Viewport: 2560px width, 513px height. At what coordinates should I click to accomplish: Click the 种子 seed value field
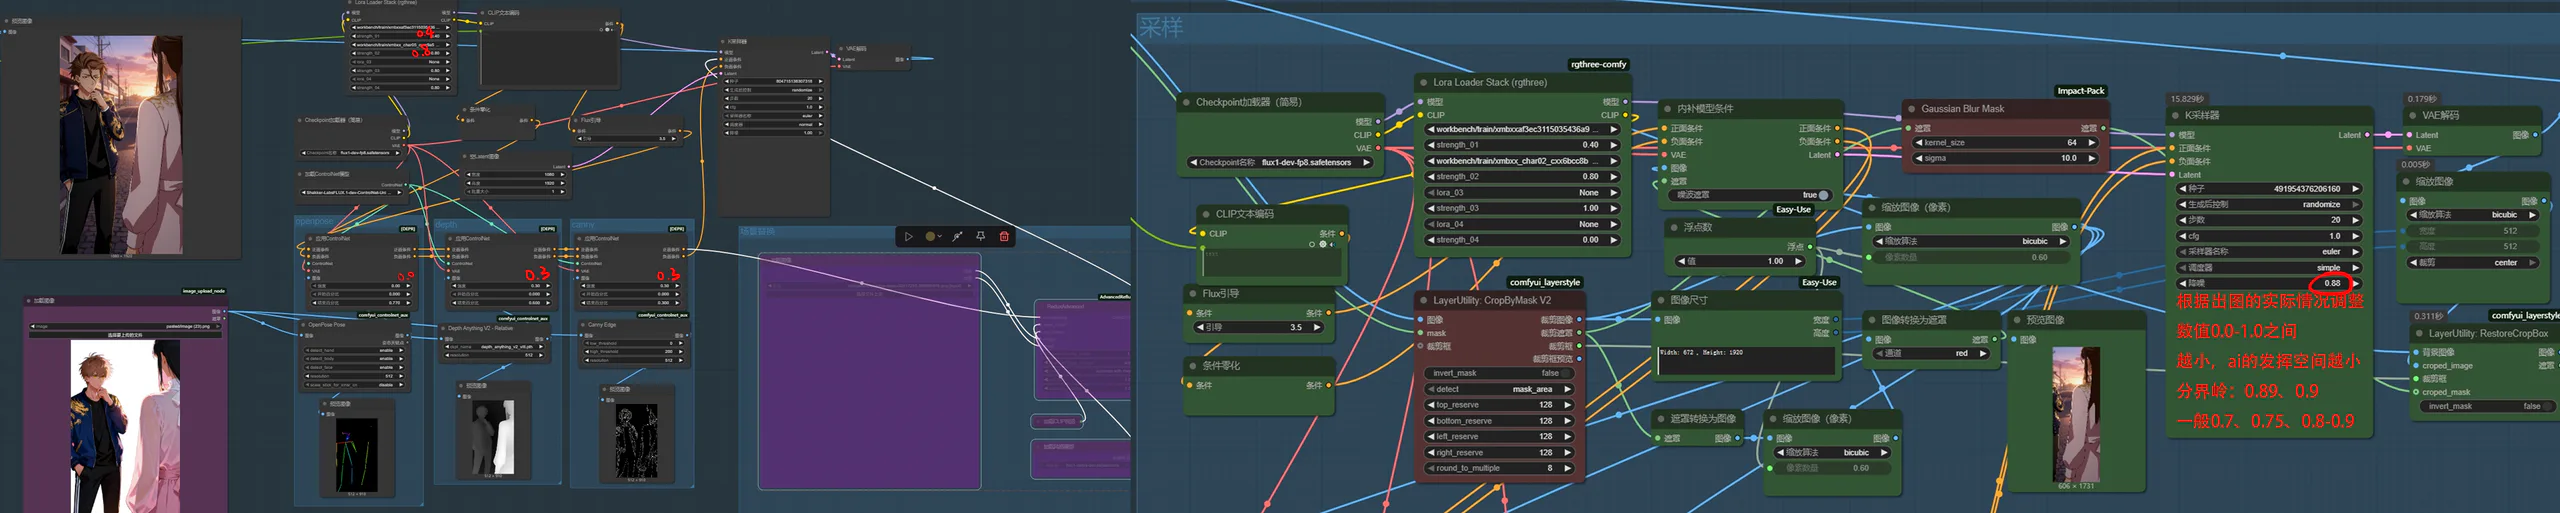(x=2269, y=188)
